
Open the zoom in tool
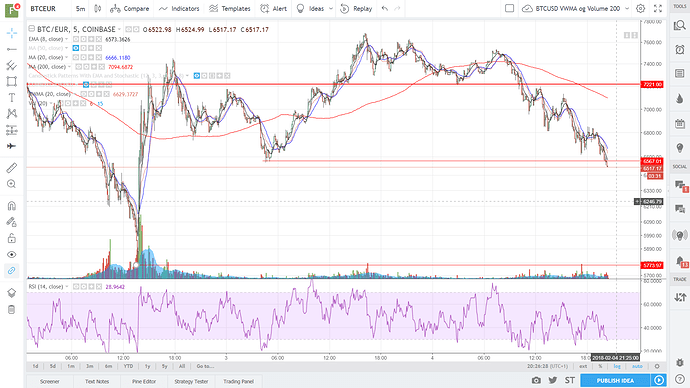11,184
